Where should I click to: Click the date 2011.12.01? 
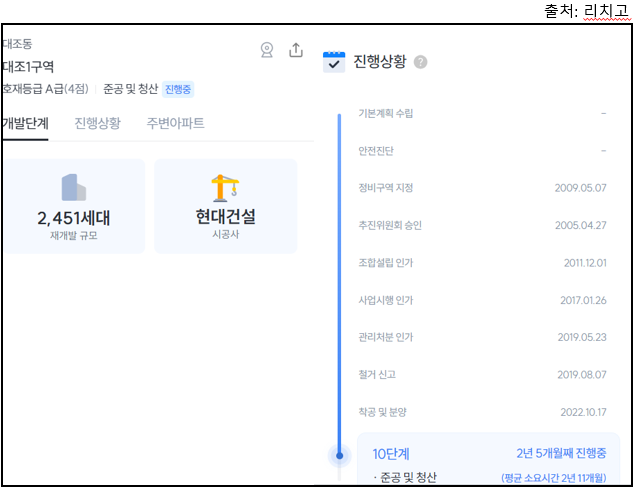click(585, 263)
